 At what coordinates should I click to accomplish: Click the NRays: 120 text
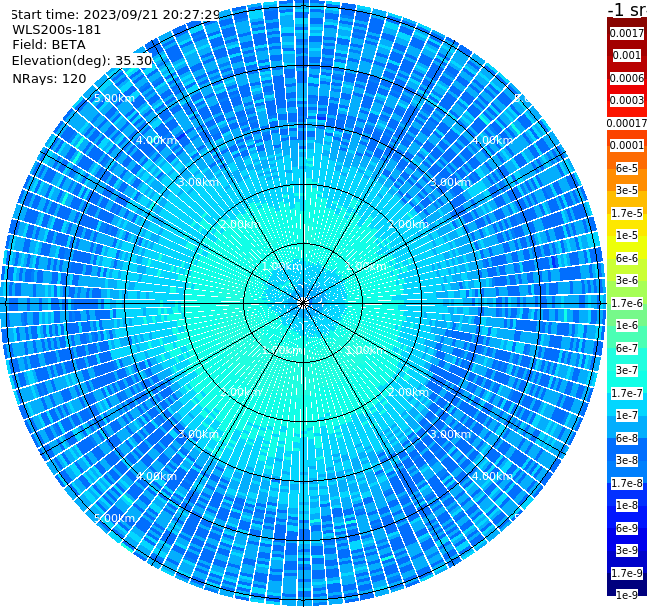pyautogui.click(x=49, y=78)
